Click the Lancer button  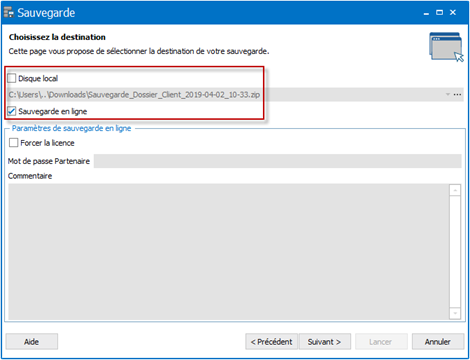pyautogui.click(x=381, y=342)
